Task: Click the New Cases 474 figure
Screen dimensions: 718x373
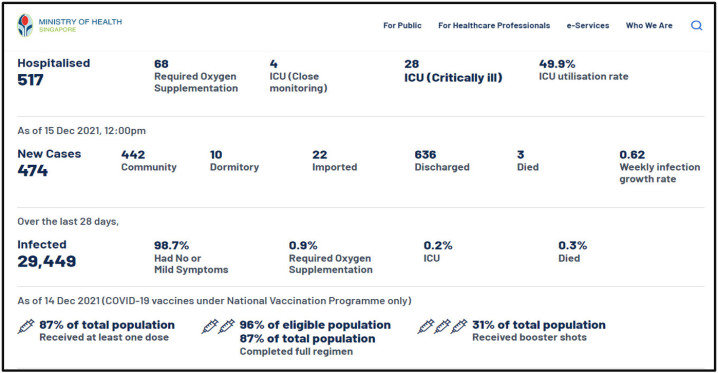Action: point(49,163)
